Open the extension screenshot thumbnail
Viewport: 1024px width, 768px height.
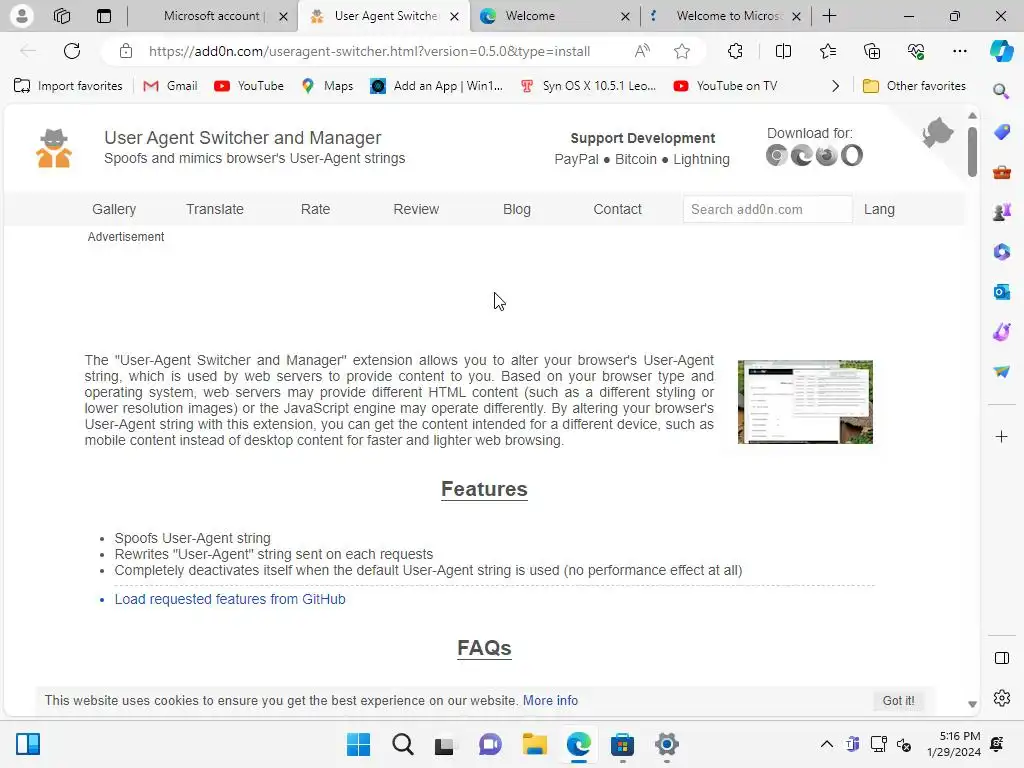[805, 402]
